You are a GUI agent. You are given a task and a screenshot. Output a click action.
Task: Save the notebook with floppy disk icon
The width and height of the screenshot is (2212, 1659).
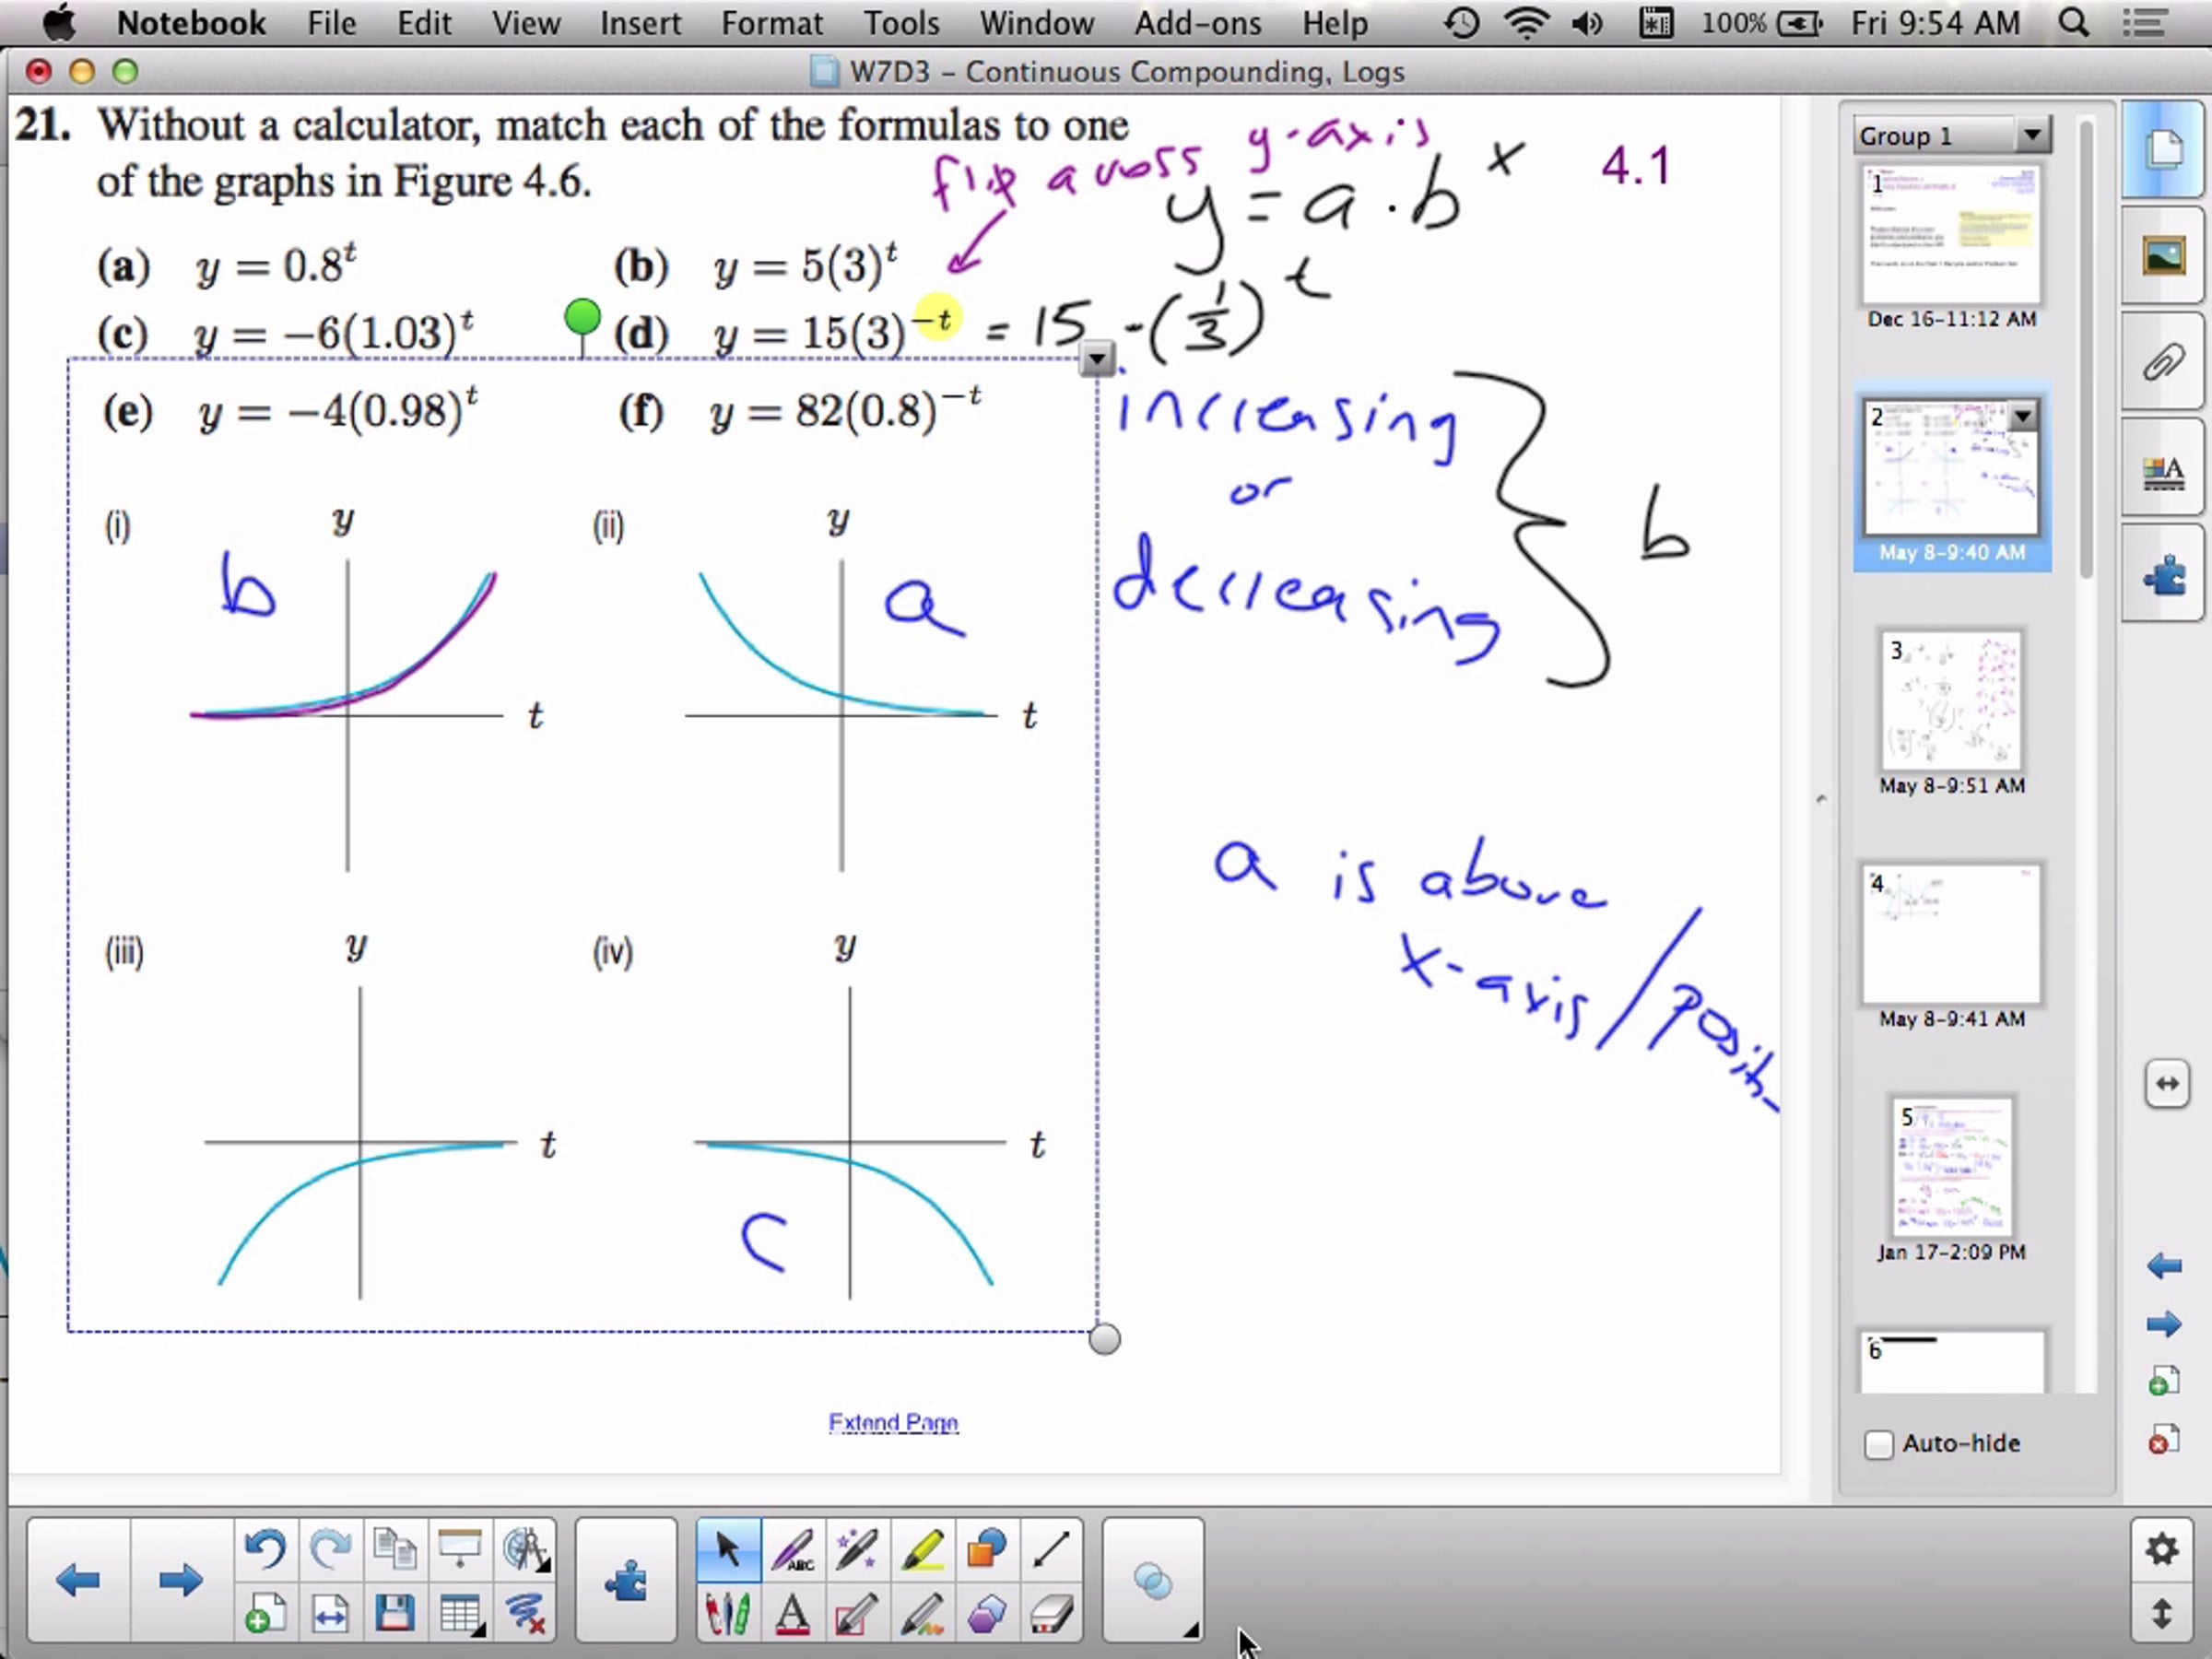click(395, 1613)
